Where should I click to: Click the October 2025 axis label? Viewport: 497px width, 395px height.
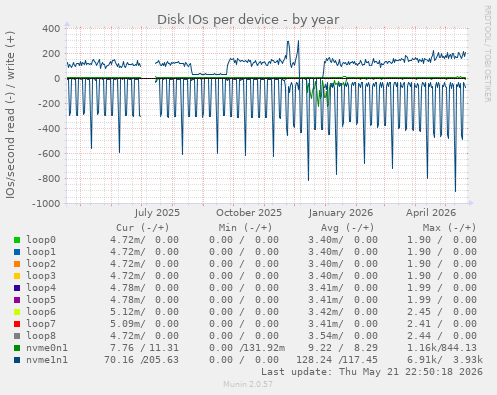tap(249, 213)
